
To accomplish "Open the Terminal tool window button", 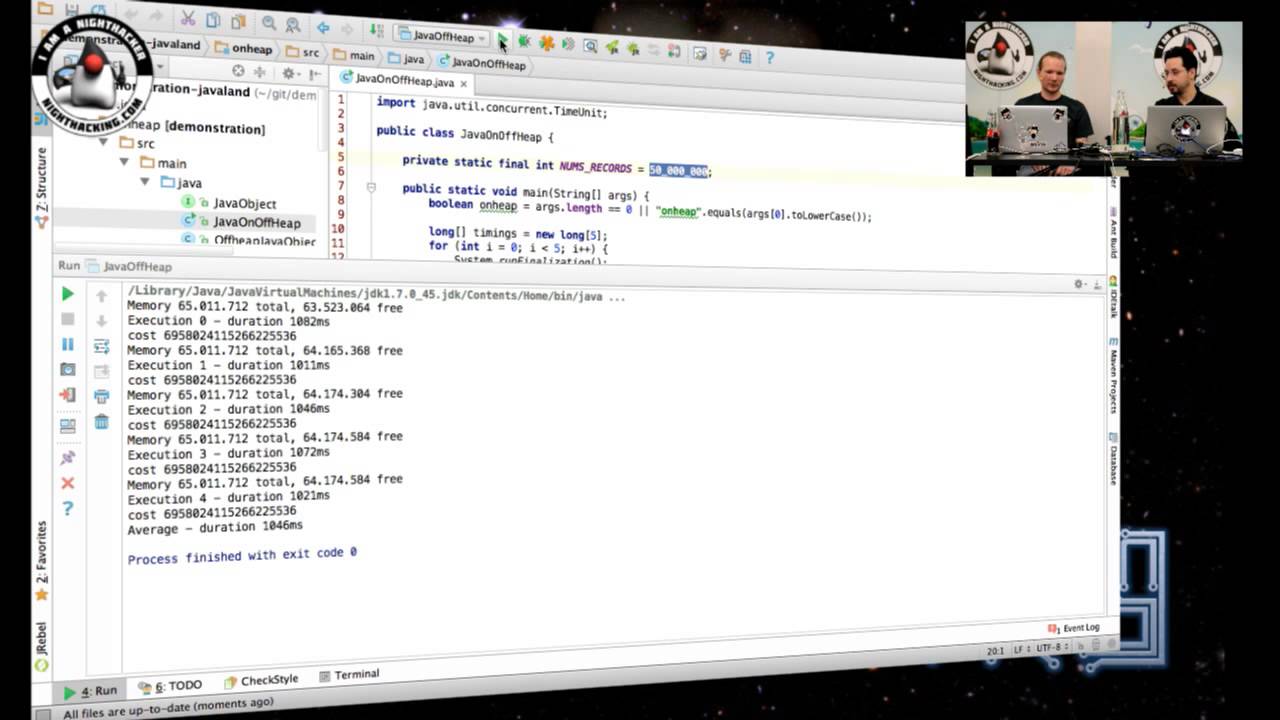I will [x=349, y=675].
